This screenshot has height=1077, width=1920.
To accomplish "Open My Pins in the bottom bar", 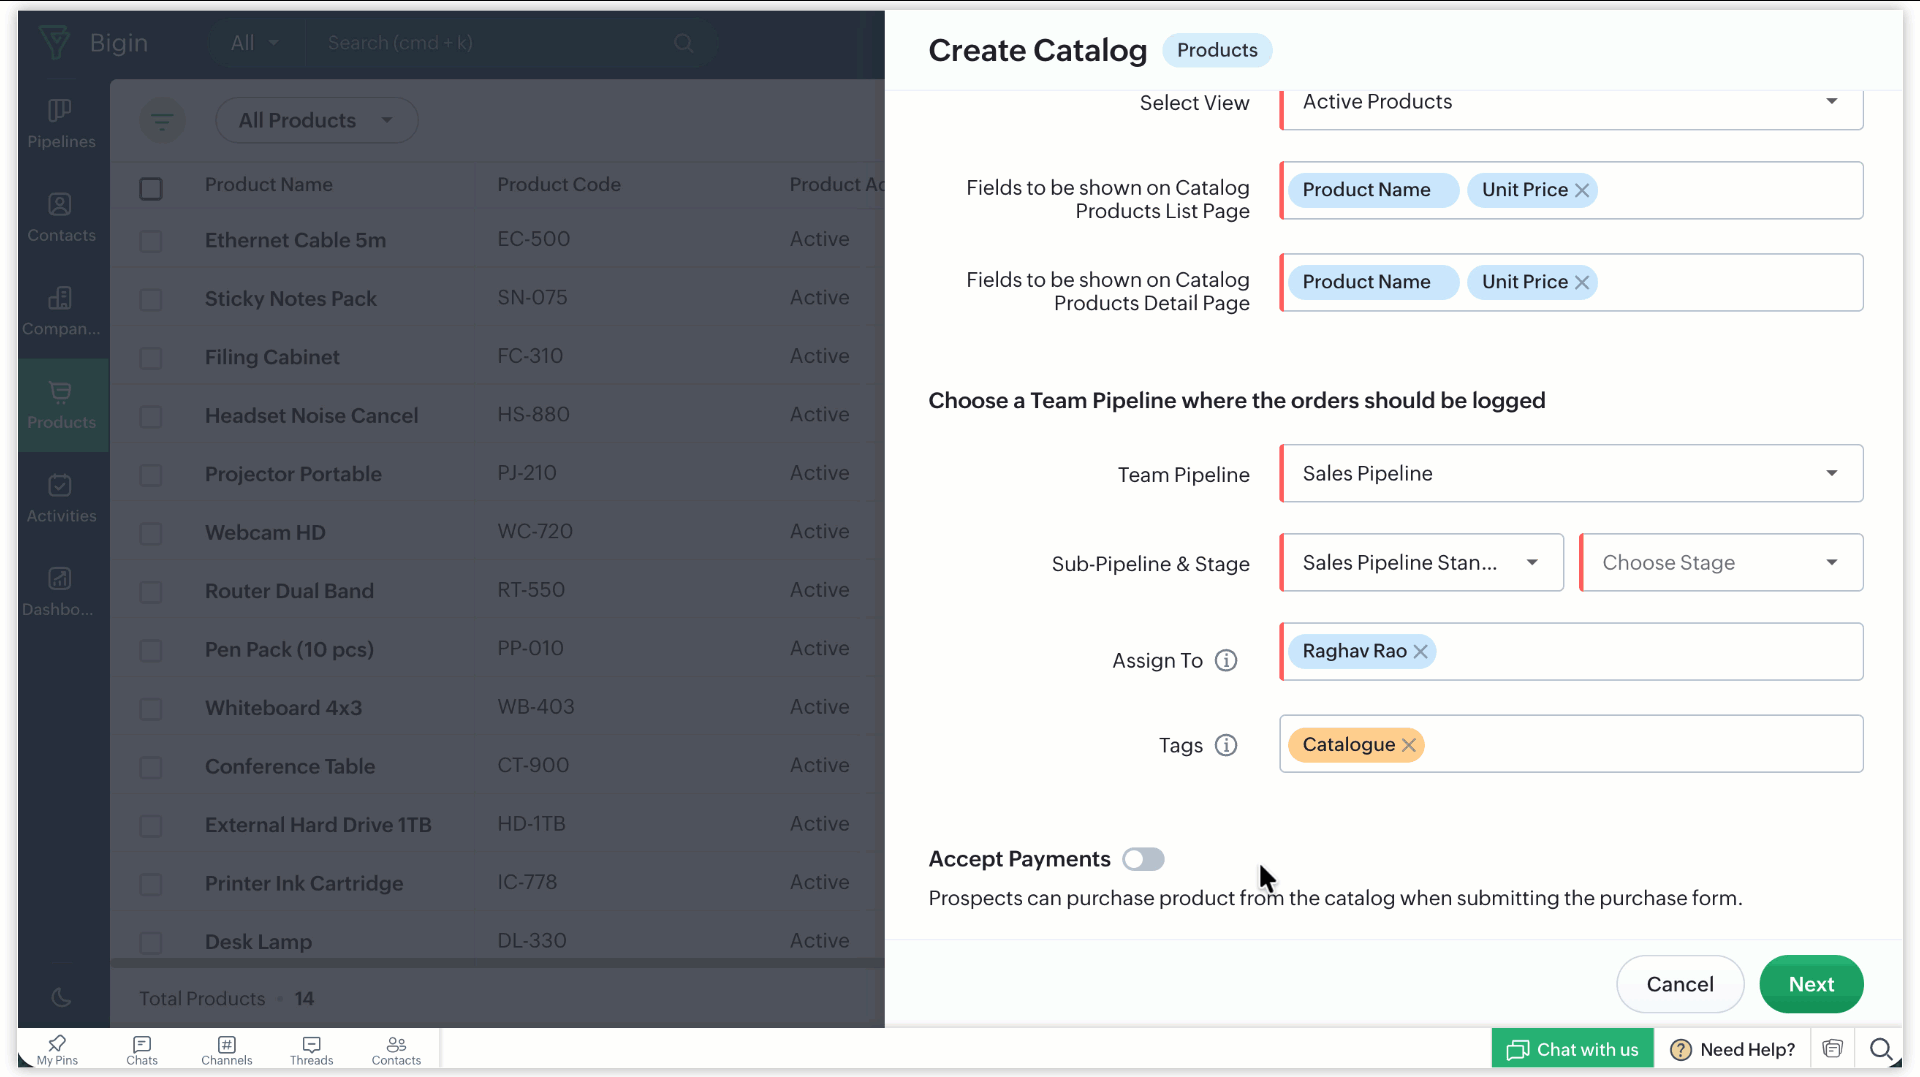I will click(57, 1050).
